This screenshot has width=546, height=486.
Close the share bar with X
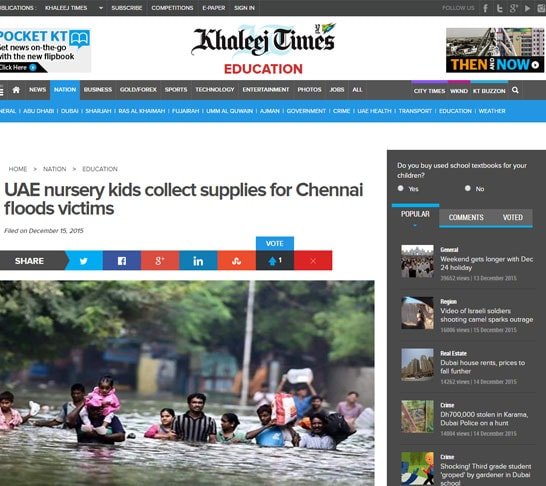coord(313,261)
